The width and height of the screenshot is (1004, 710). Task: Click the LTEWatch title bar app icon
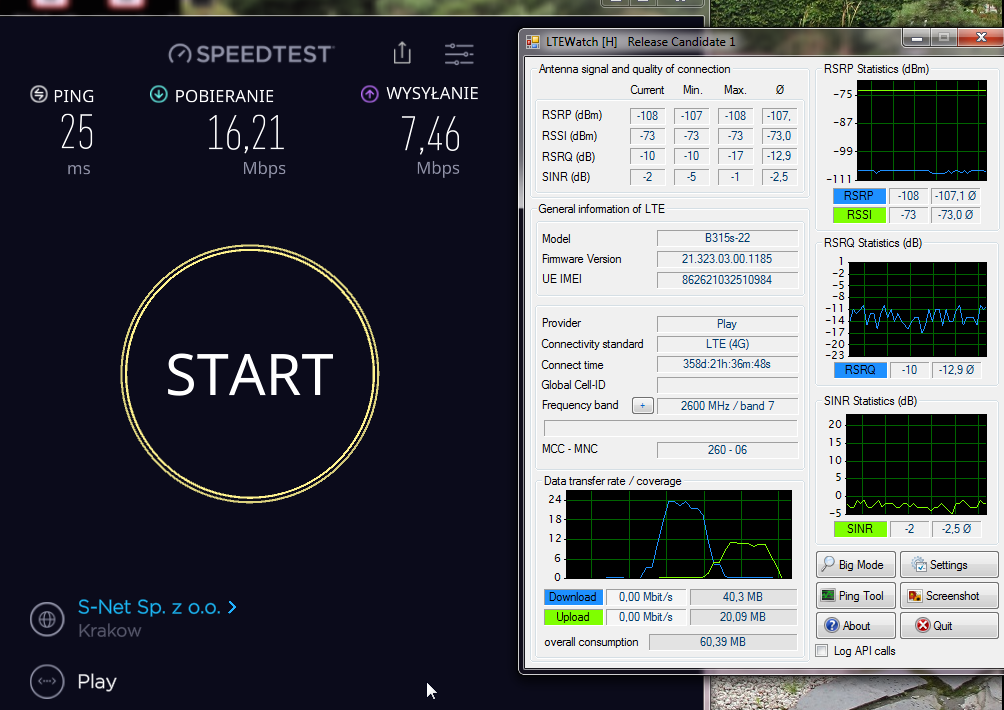(533, 42)
